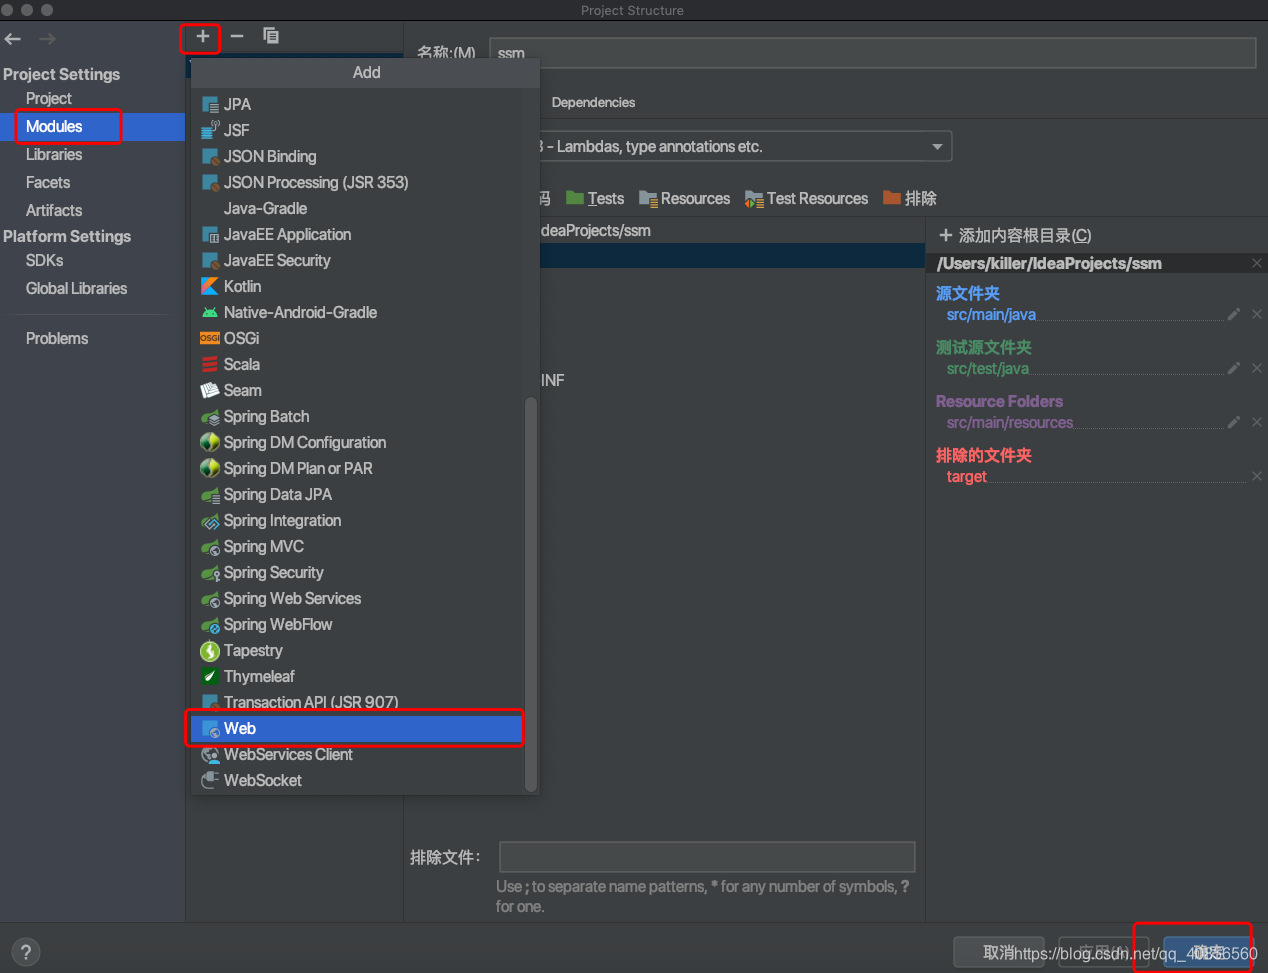Click the module name field ssm
Image resolution: width=1268 pixels, height=973 pixels.
click(x=872, y=53)
